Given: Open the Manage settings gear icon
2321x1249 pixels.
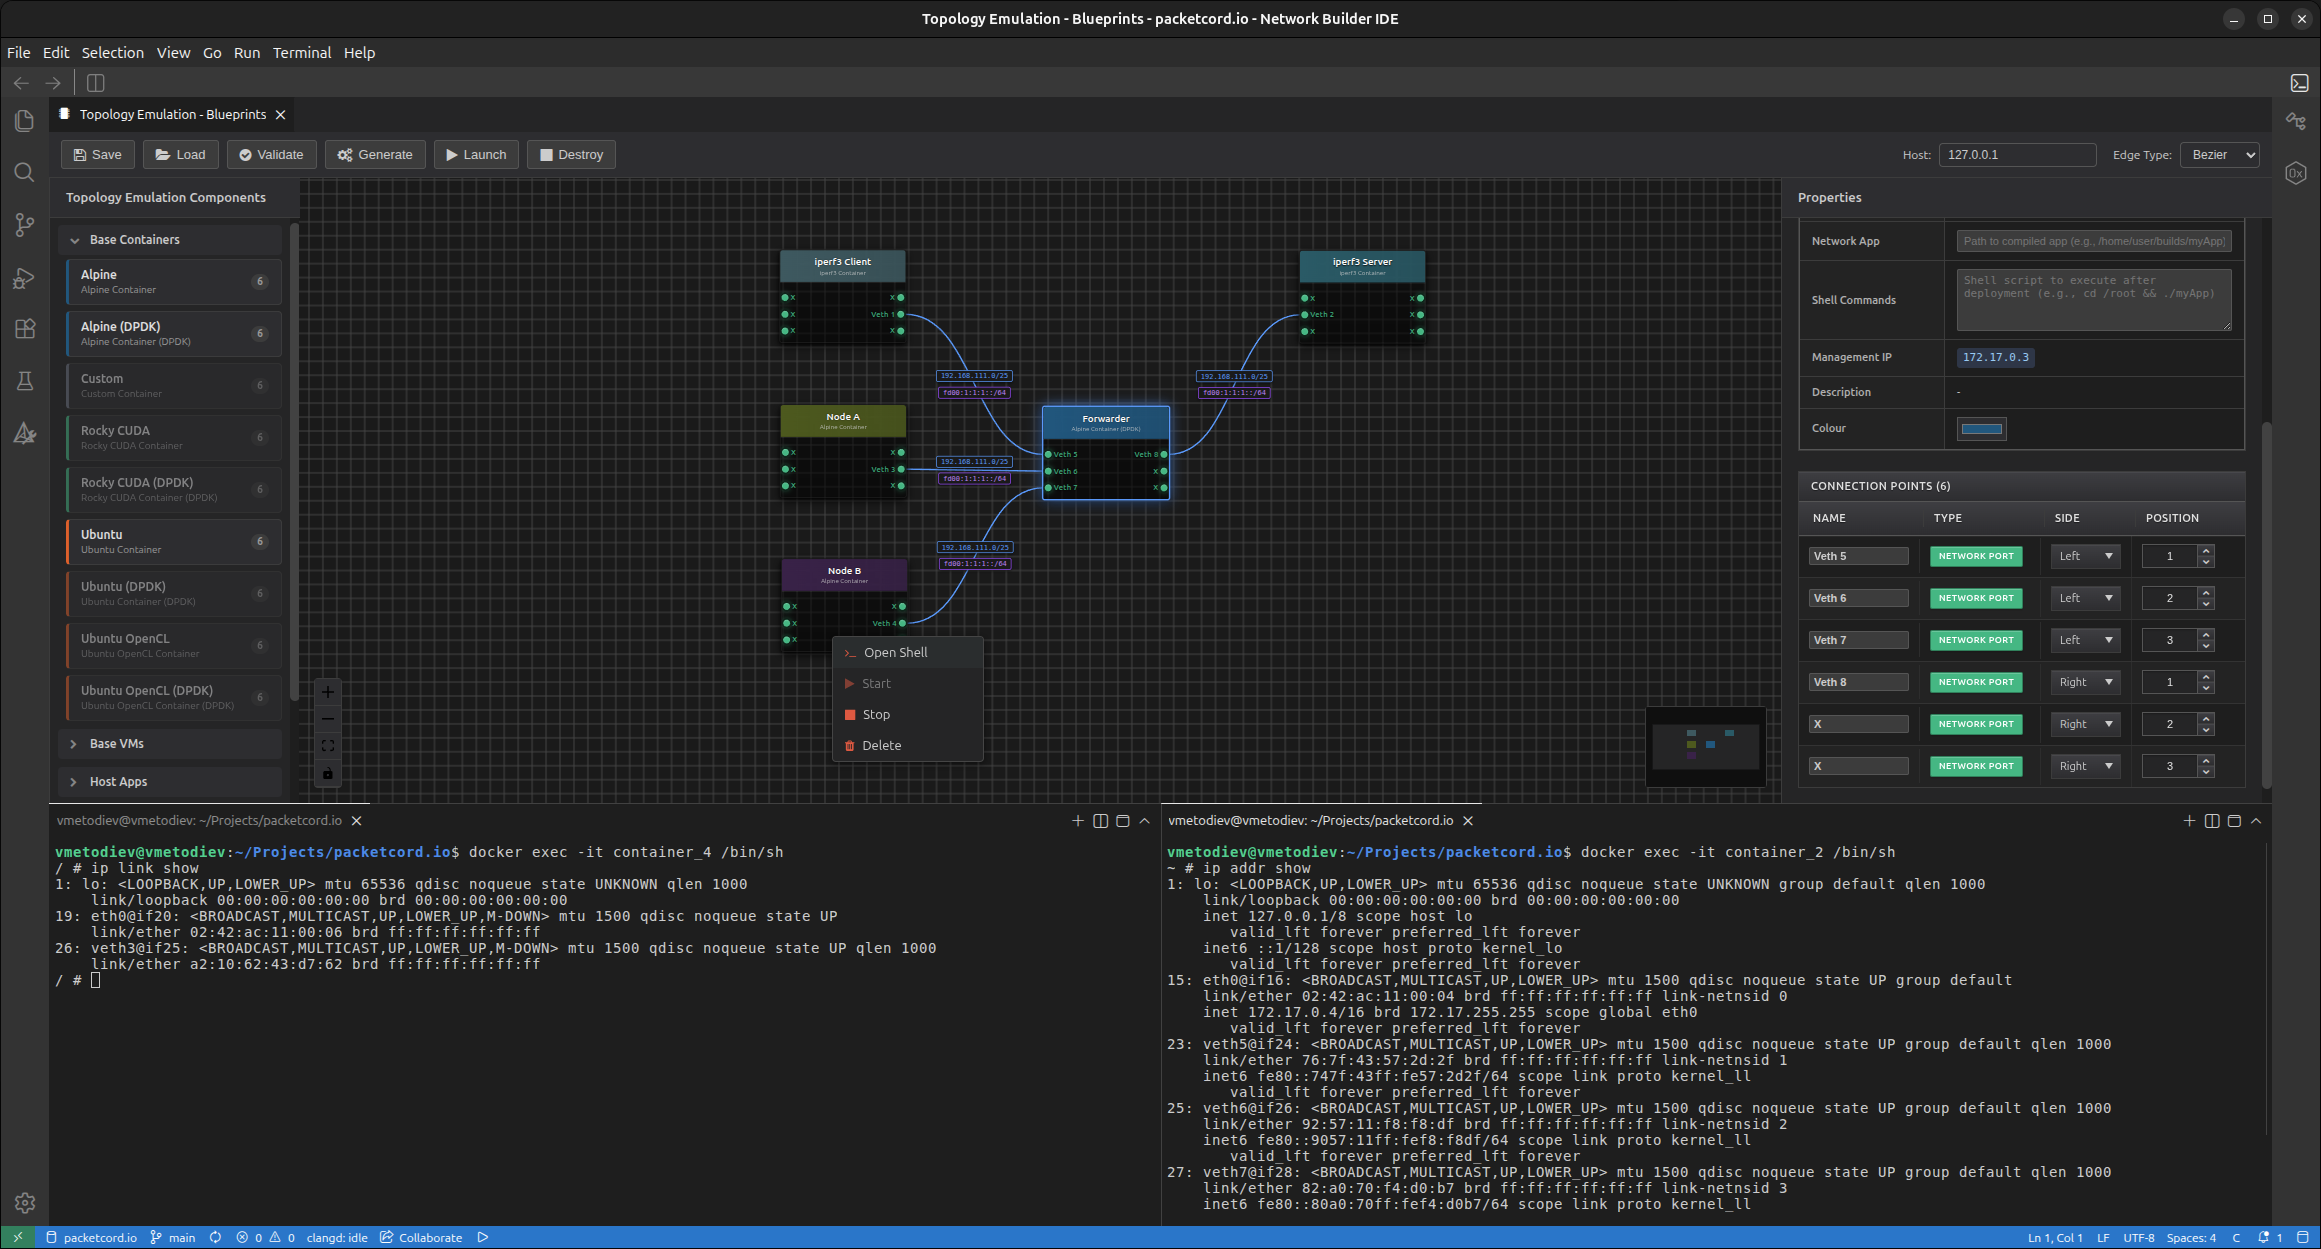Looking at the screenshot, I should tap(25, 1203).
